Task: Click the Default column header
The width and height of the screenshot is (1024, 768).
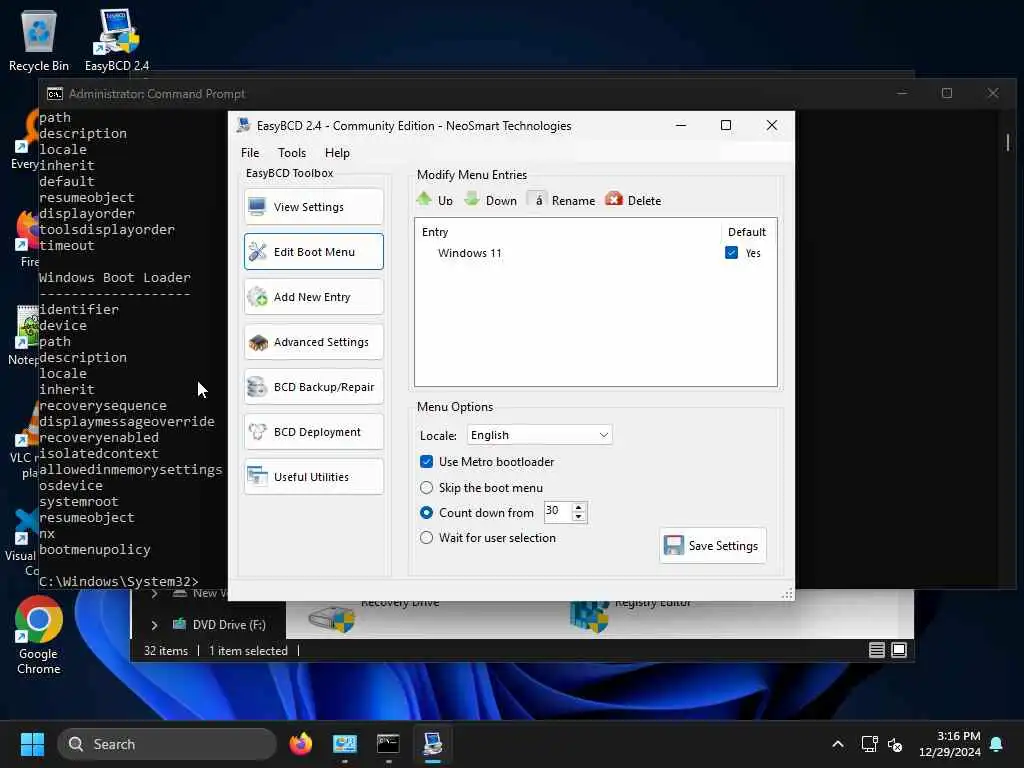Action: pos(746,232)
